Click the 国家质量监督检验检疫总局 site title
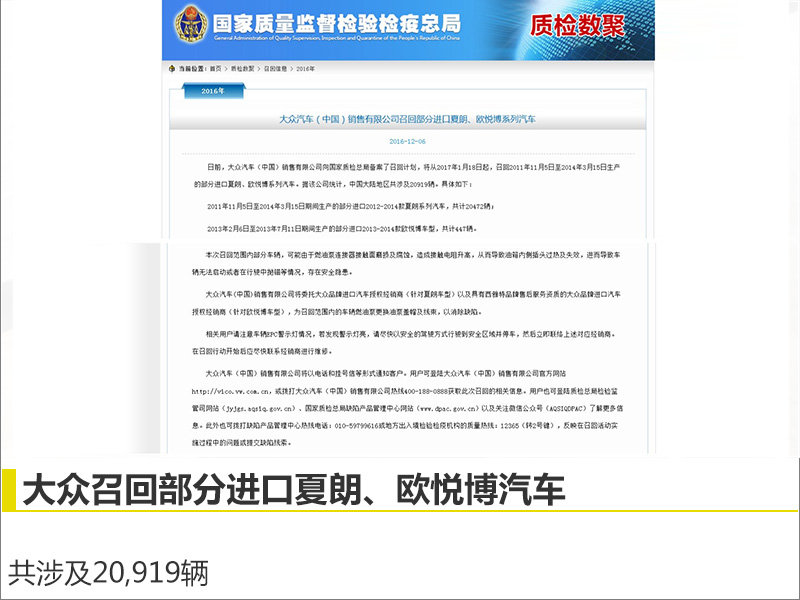The height and width of the screenshot is (600, 800). click(337, 23)
